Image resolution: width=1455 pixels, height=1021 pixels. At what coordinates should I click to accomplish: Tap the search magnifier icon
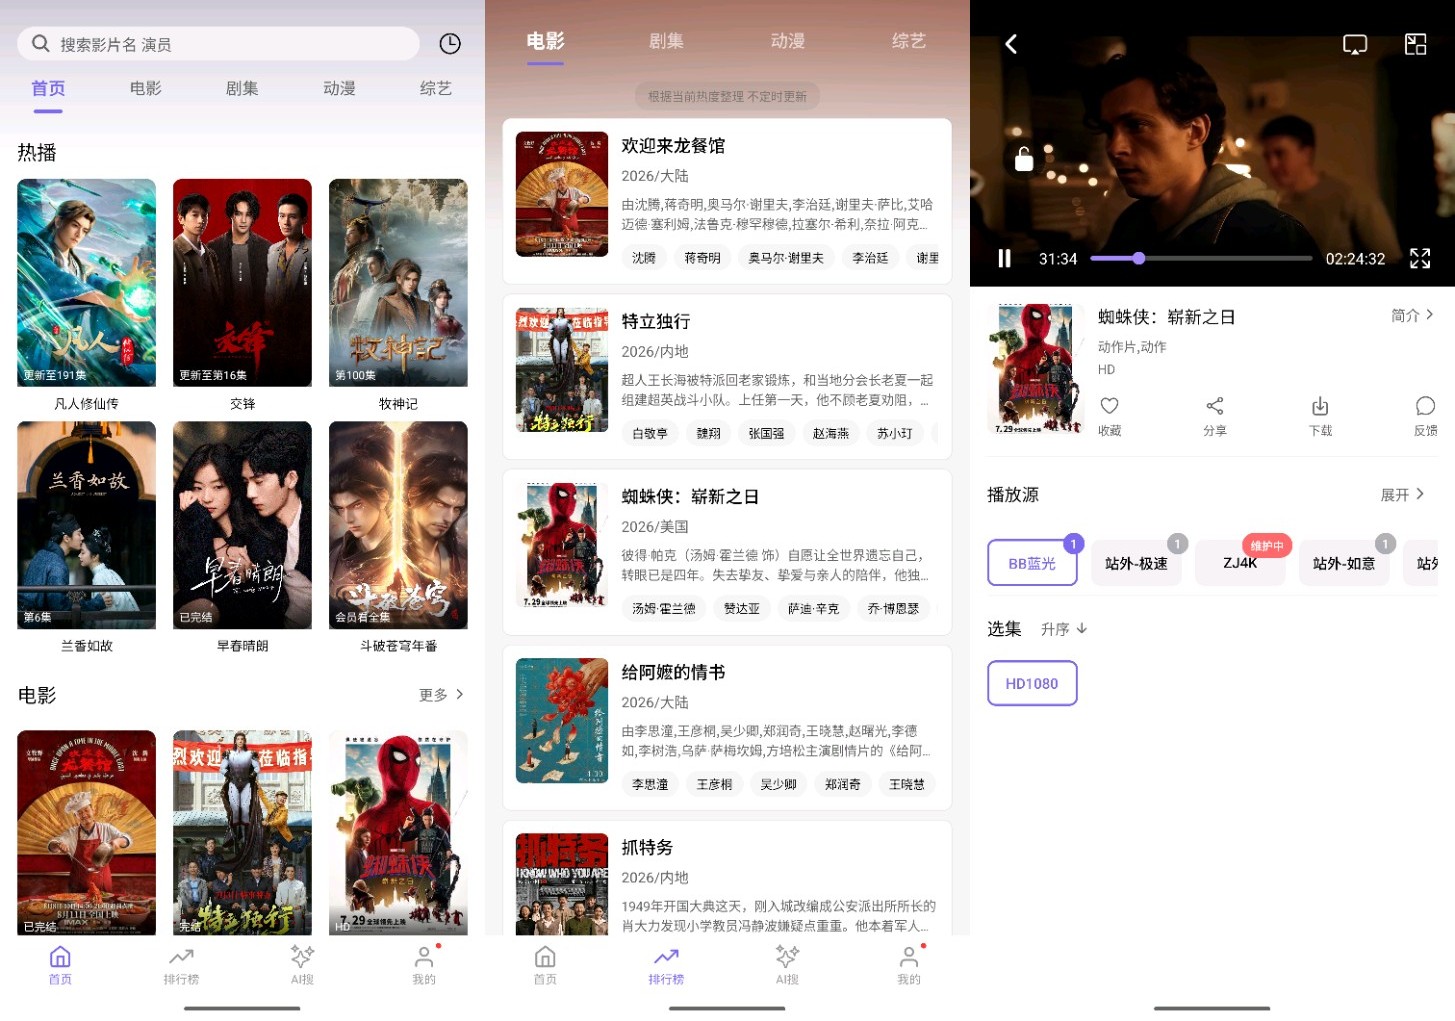click(41, 44)
